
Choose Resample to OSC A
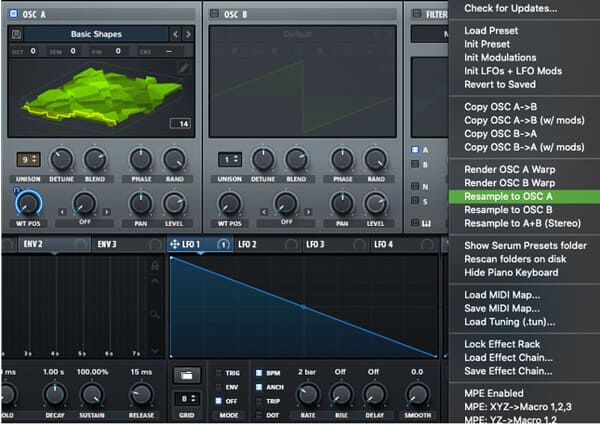click(524, 196)
